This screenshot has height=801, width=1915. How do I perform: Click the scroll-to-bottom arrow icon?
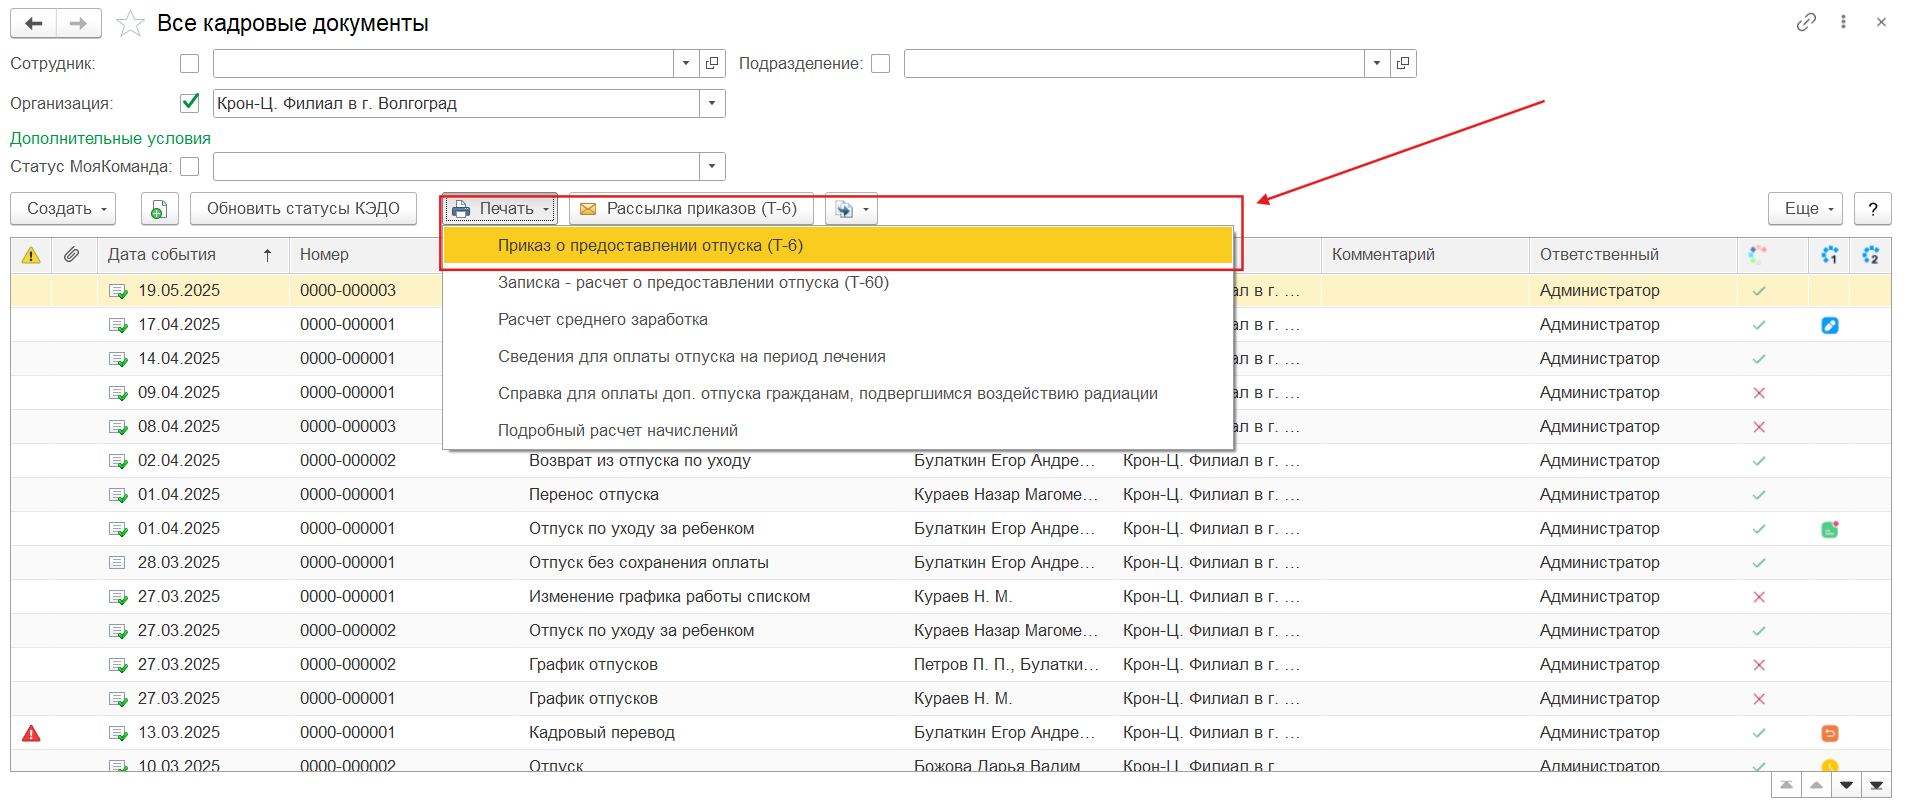click(1876, 785)
